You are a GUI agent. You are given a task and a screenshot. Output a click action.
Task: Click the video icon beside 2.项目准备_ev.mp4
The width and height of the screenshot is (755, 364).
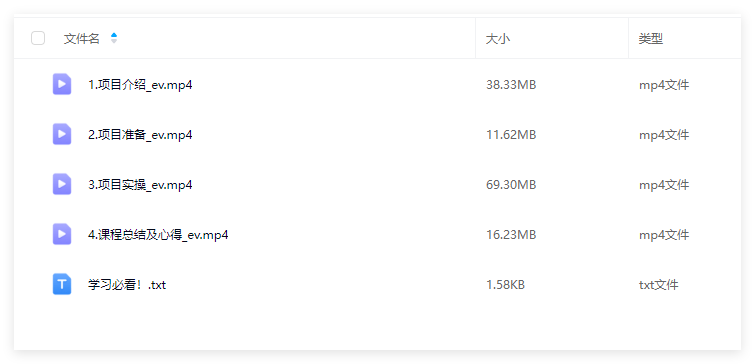(x=62, y=134)
